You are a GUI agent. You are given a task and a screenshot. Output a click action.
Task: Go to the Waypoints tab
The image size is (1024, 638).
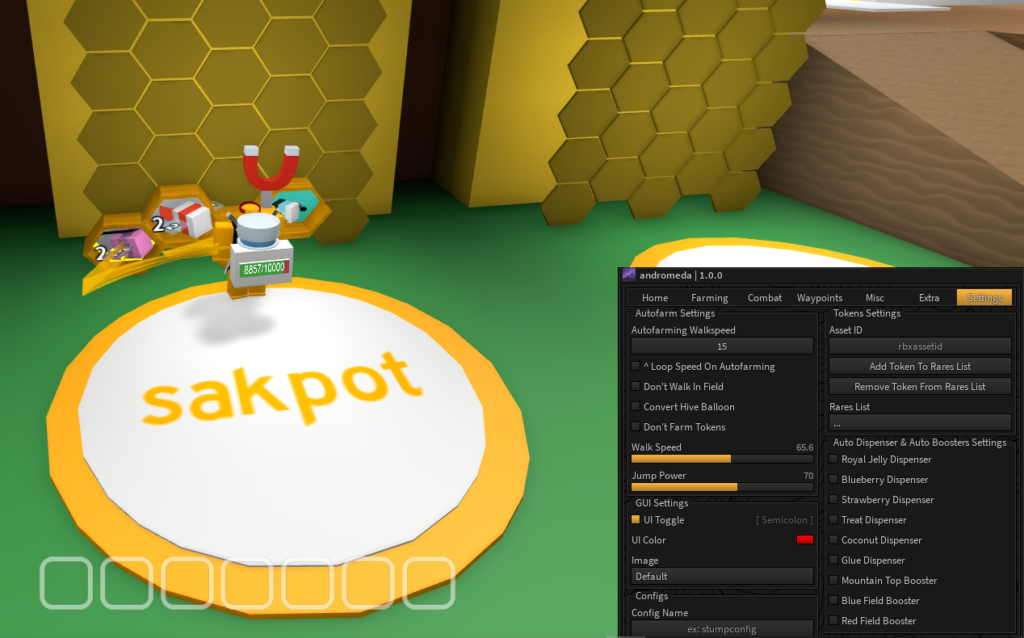point(819,298)
